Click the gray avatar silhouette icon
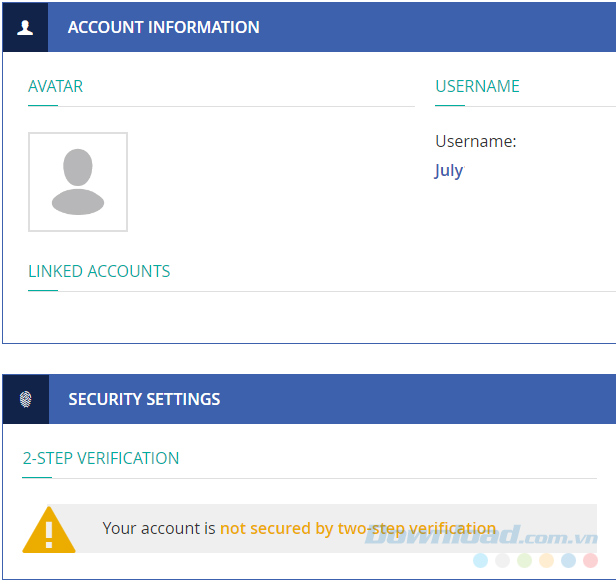 78,182
